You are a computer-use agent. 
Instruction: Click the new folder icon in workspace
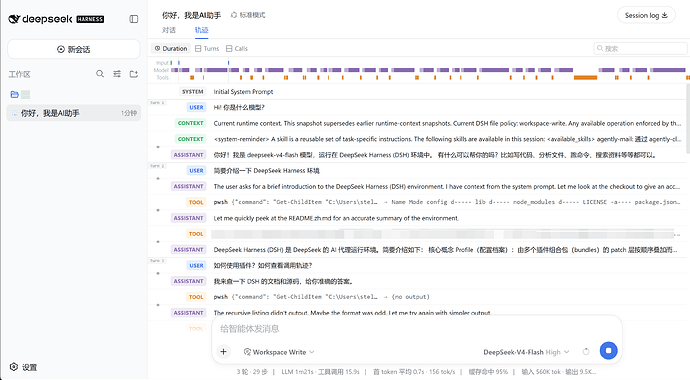[x=134, y=74]
